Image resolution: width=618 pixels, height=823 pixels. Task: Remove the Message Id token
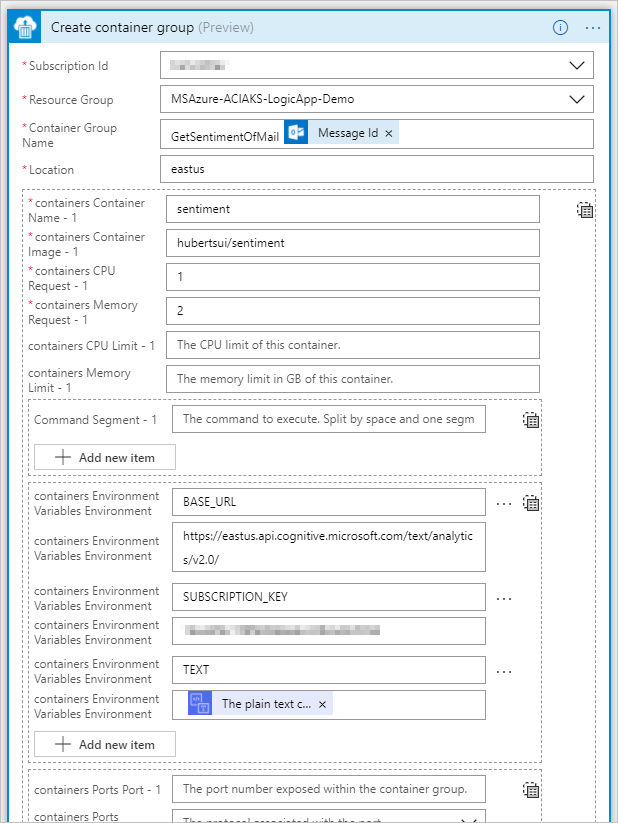(x=389, y=133)
